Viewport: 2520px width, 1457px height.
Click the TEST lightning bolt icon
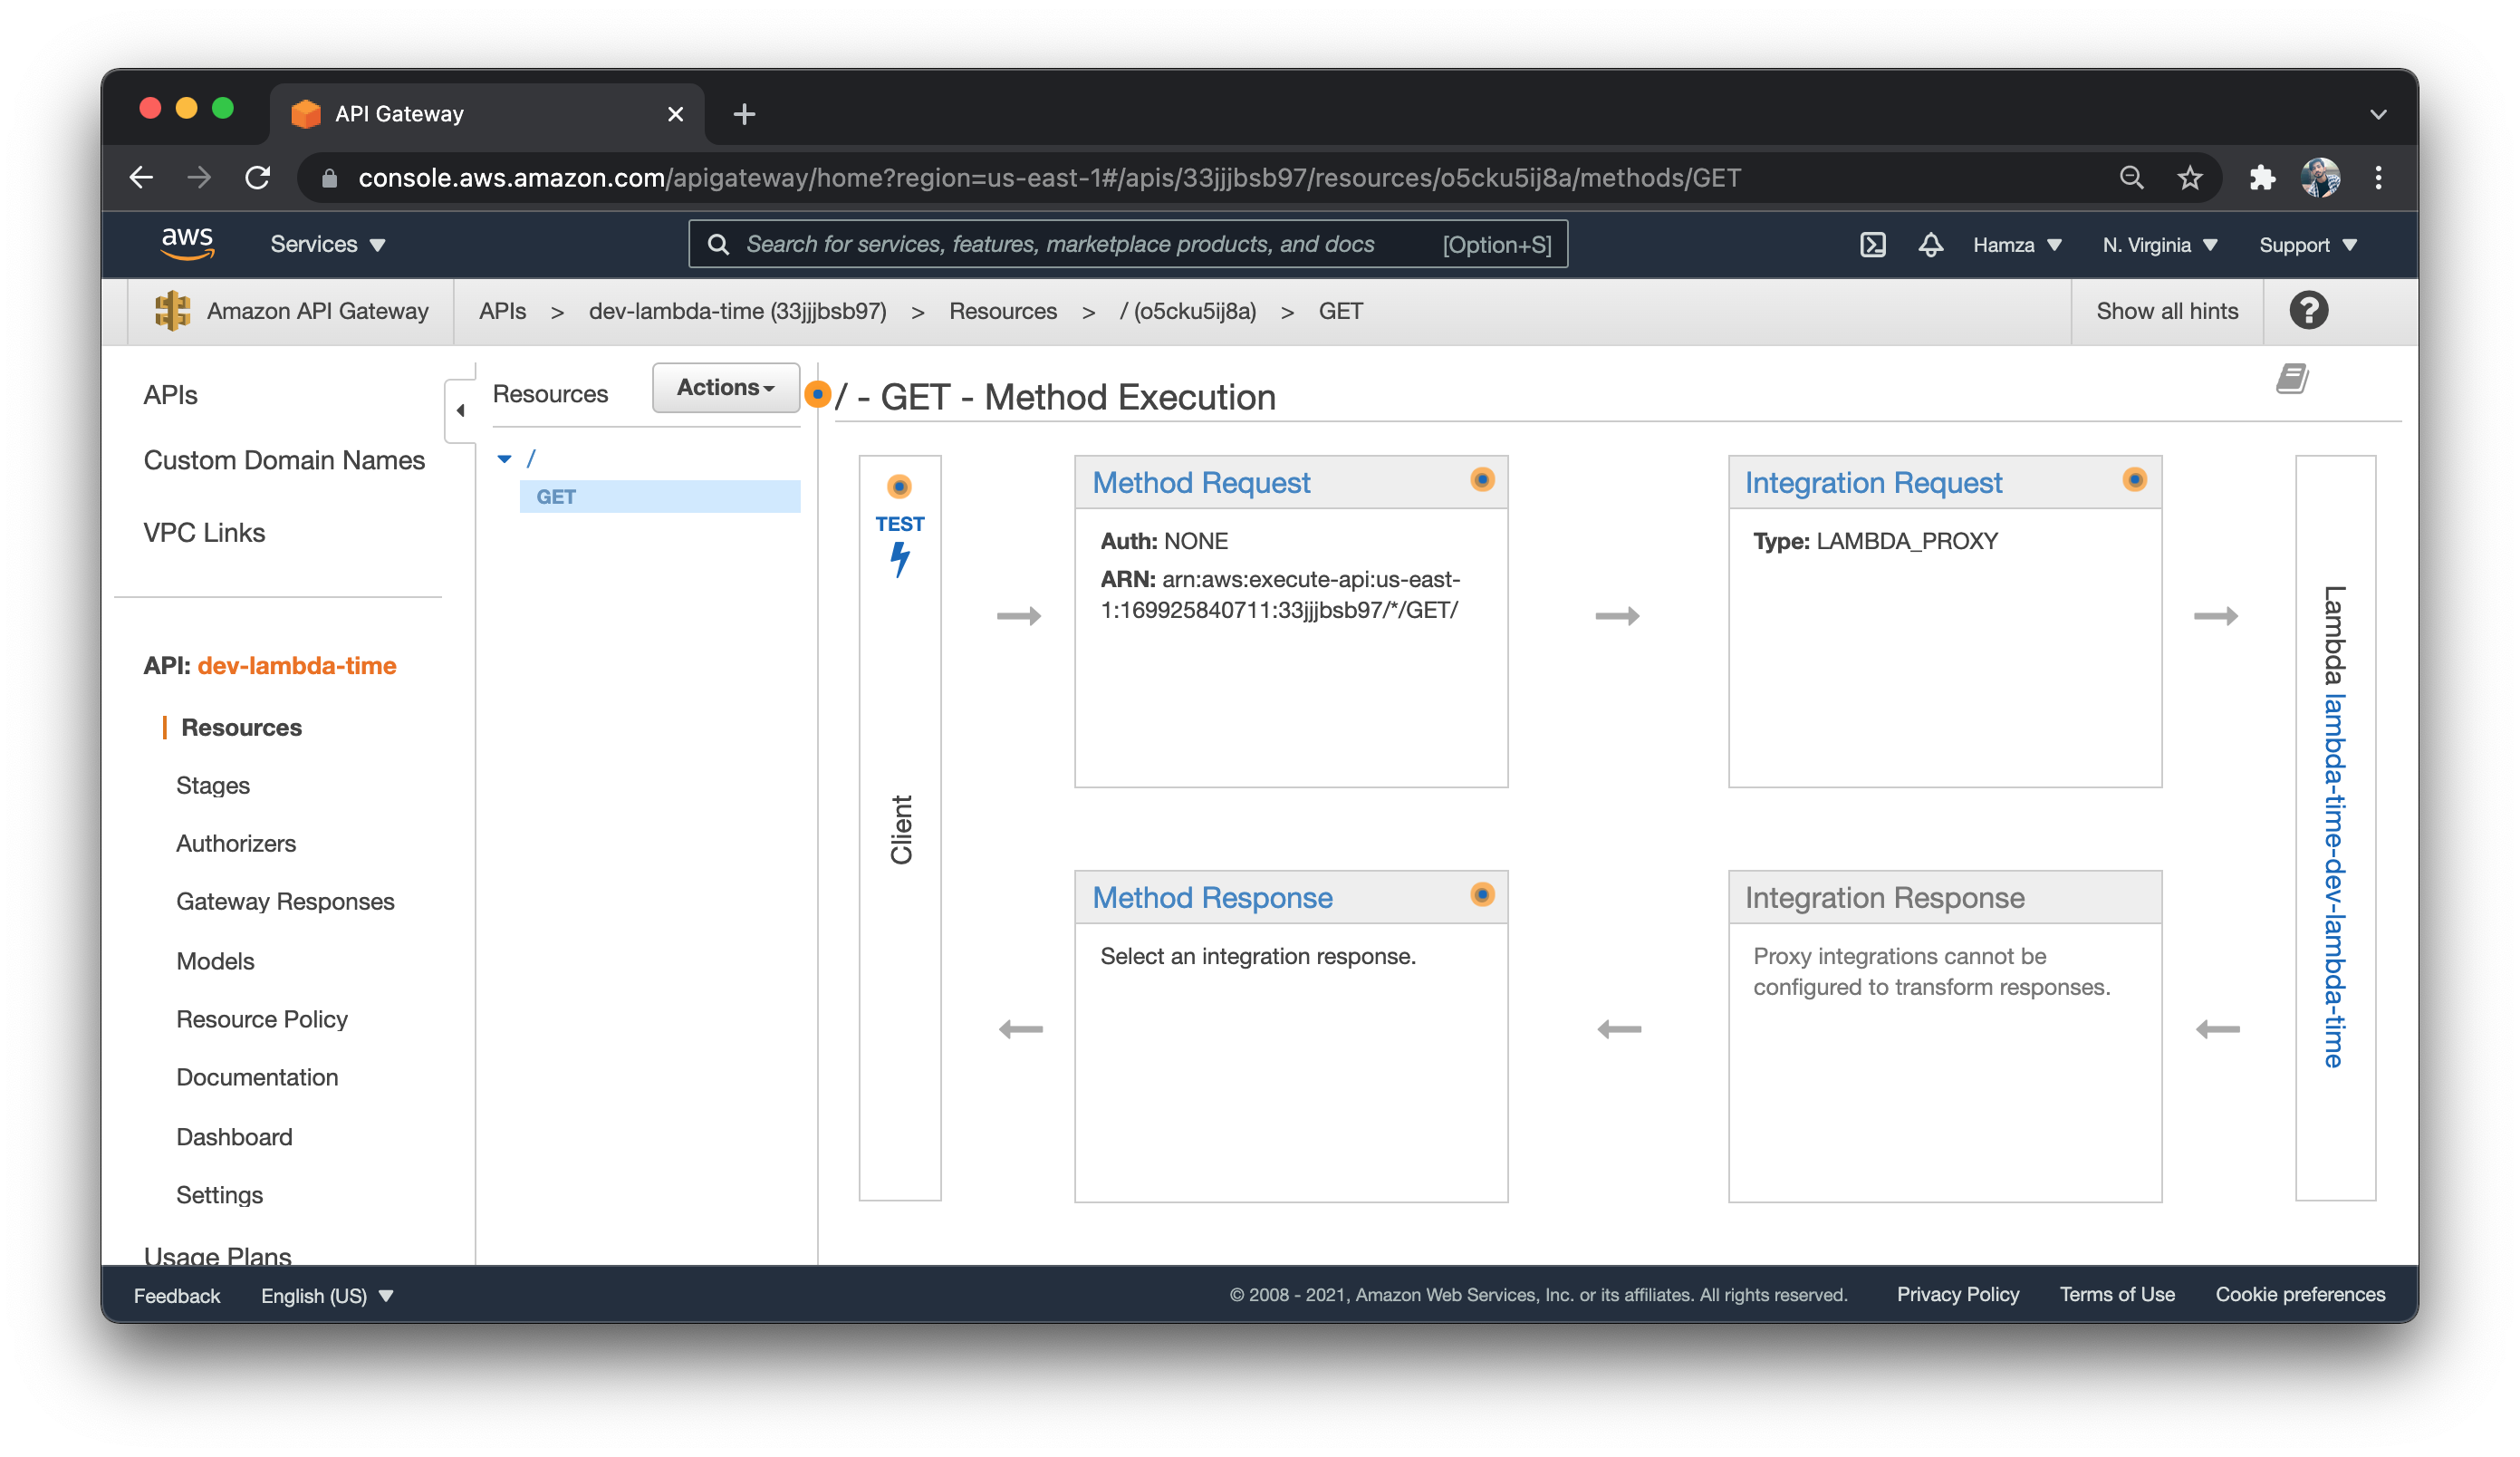tap(899, 559)
